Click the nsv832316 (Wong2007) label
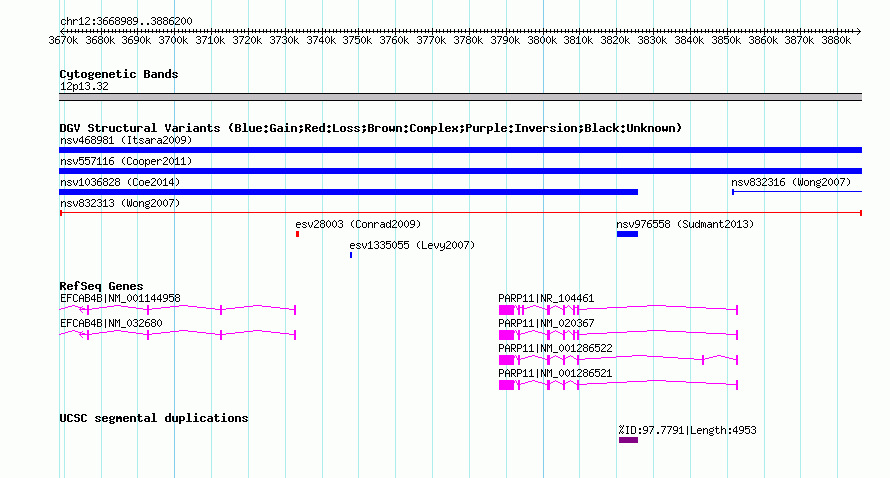 click(791, 182)
